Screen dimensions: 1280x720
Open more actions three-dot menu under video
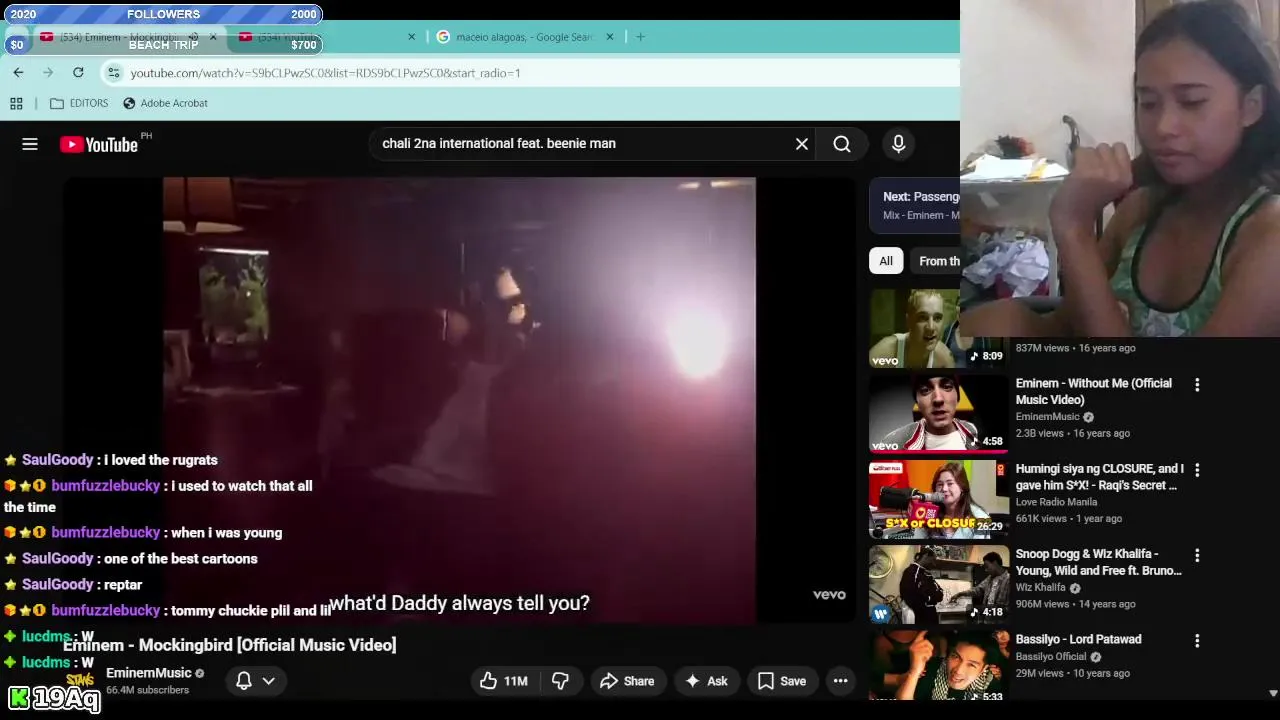[841, 681]
